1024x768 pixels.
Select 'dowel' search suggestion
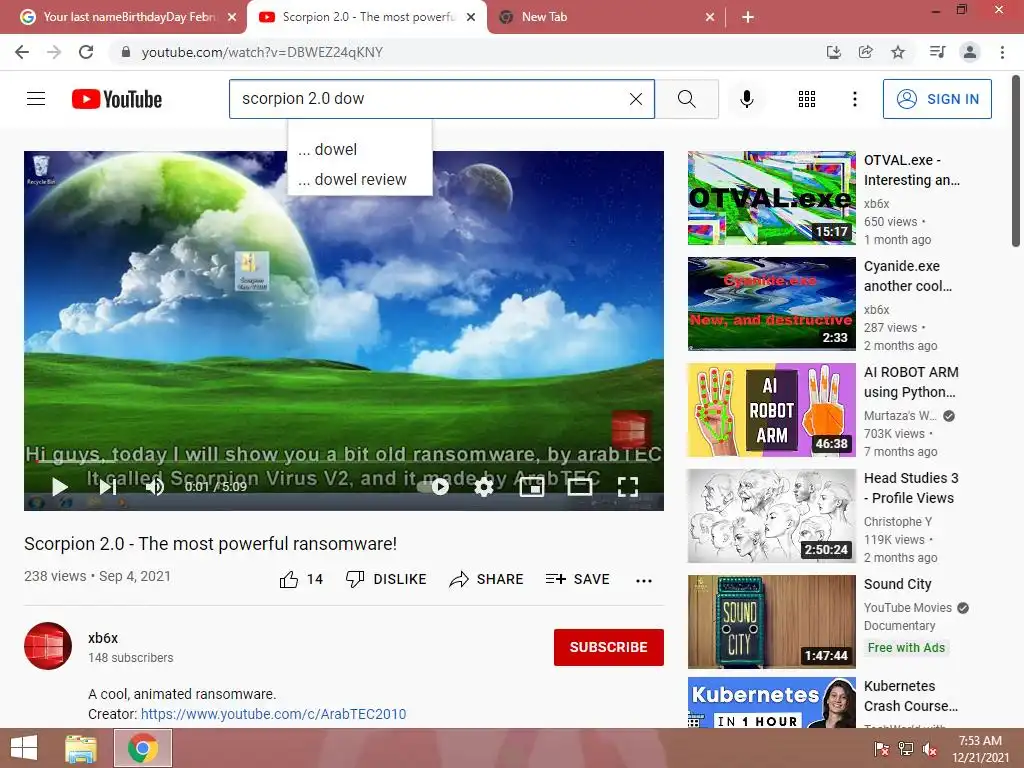pos(360,150)
